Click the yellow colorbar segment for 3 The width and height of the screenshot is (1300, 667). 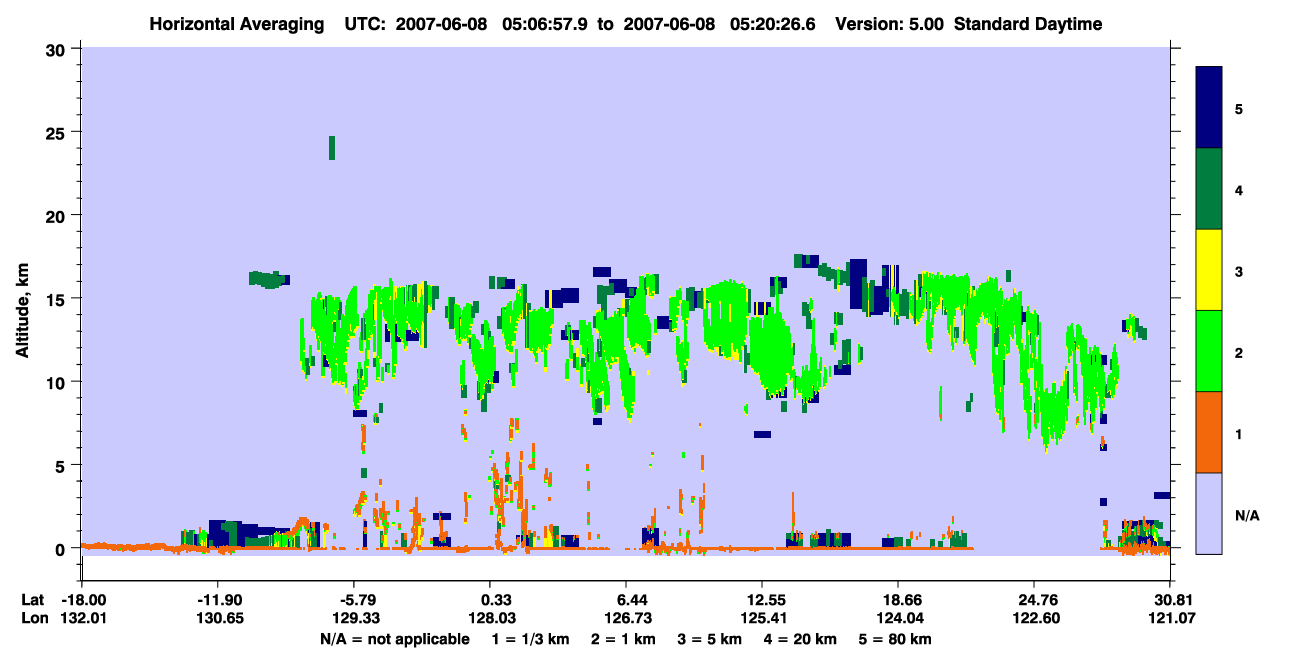click(1209, 270)
